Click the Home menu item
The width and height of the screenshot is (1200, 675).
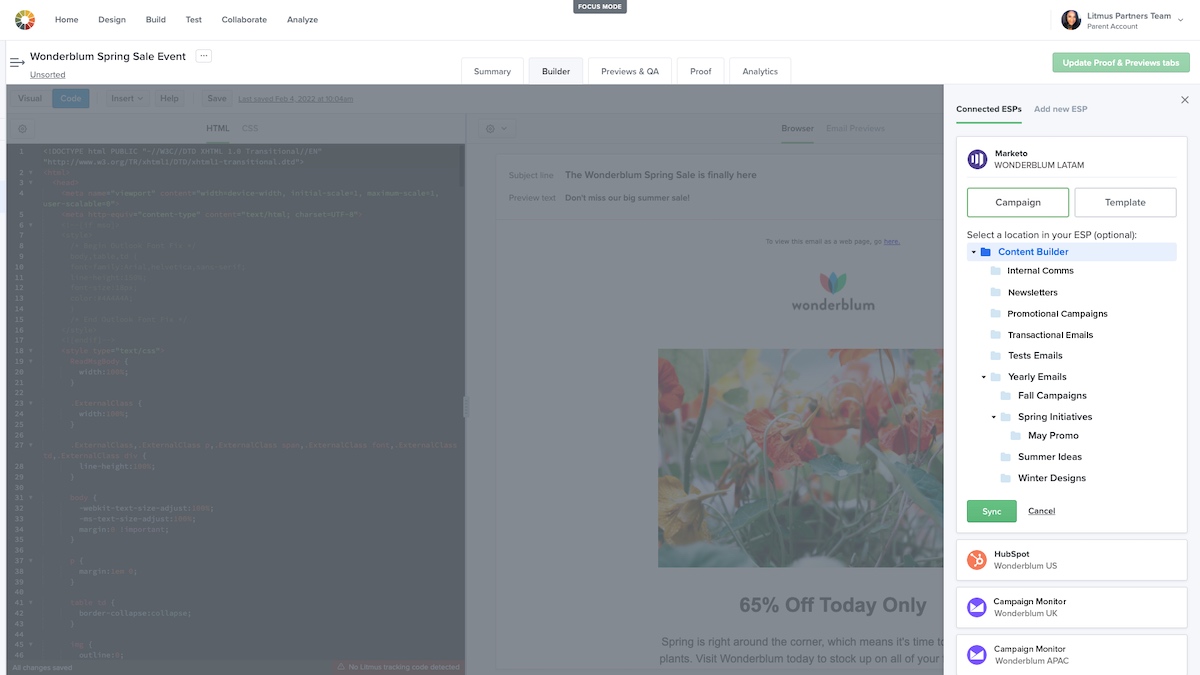tap(66, 20)
